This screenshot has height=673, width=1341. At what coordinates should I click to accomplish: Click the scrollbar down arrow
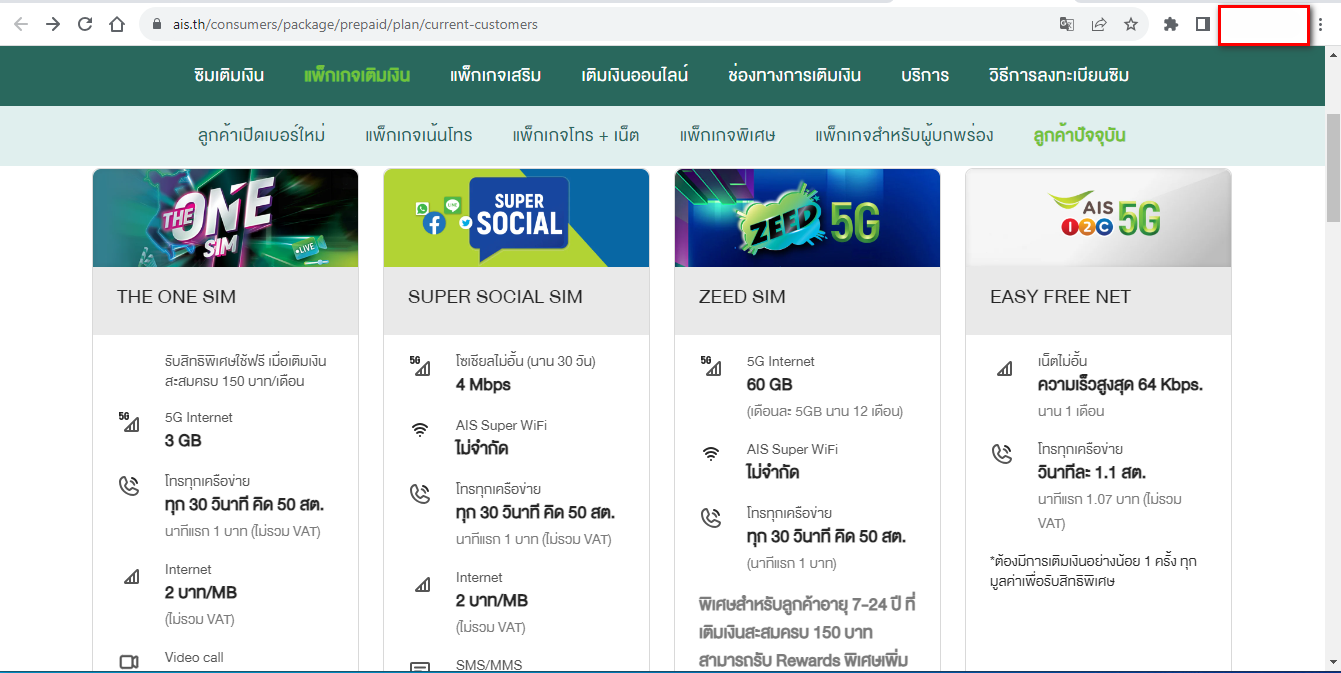[x=1333, y=662]
